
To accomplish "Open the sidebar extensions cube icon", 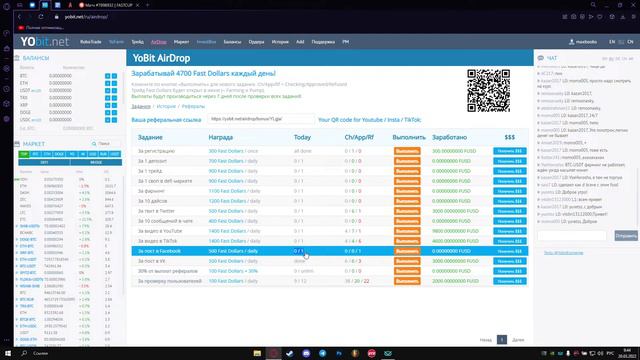I will 7,104.
